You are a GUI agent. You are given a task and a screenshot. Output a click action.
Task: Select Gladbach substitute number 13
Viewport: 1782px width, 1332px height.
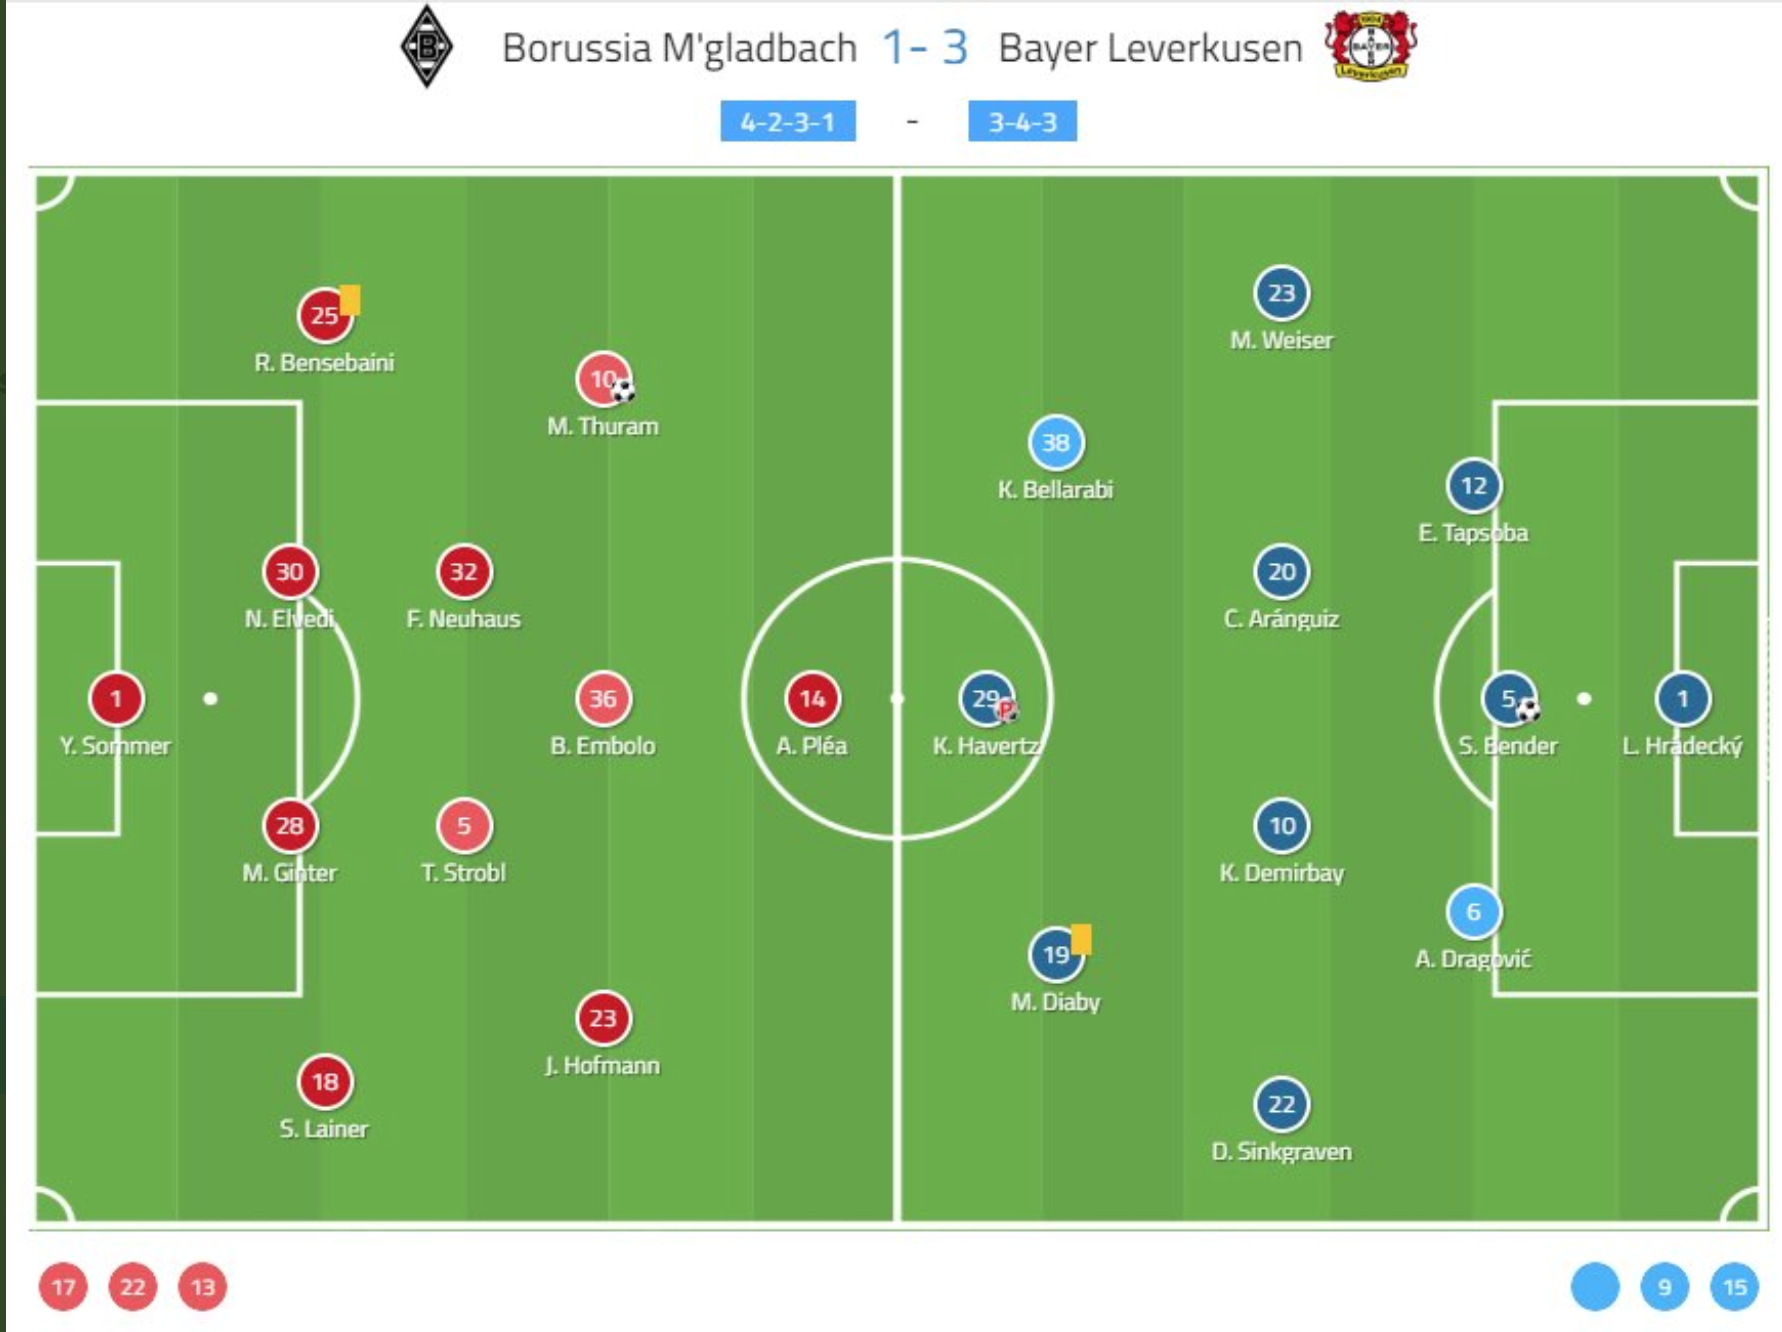pyautogui.click(x=203, y=1287)
